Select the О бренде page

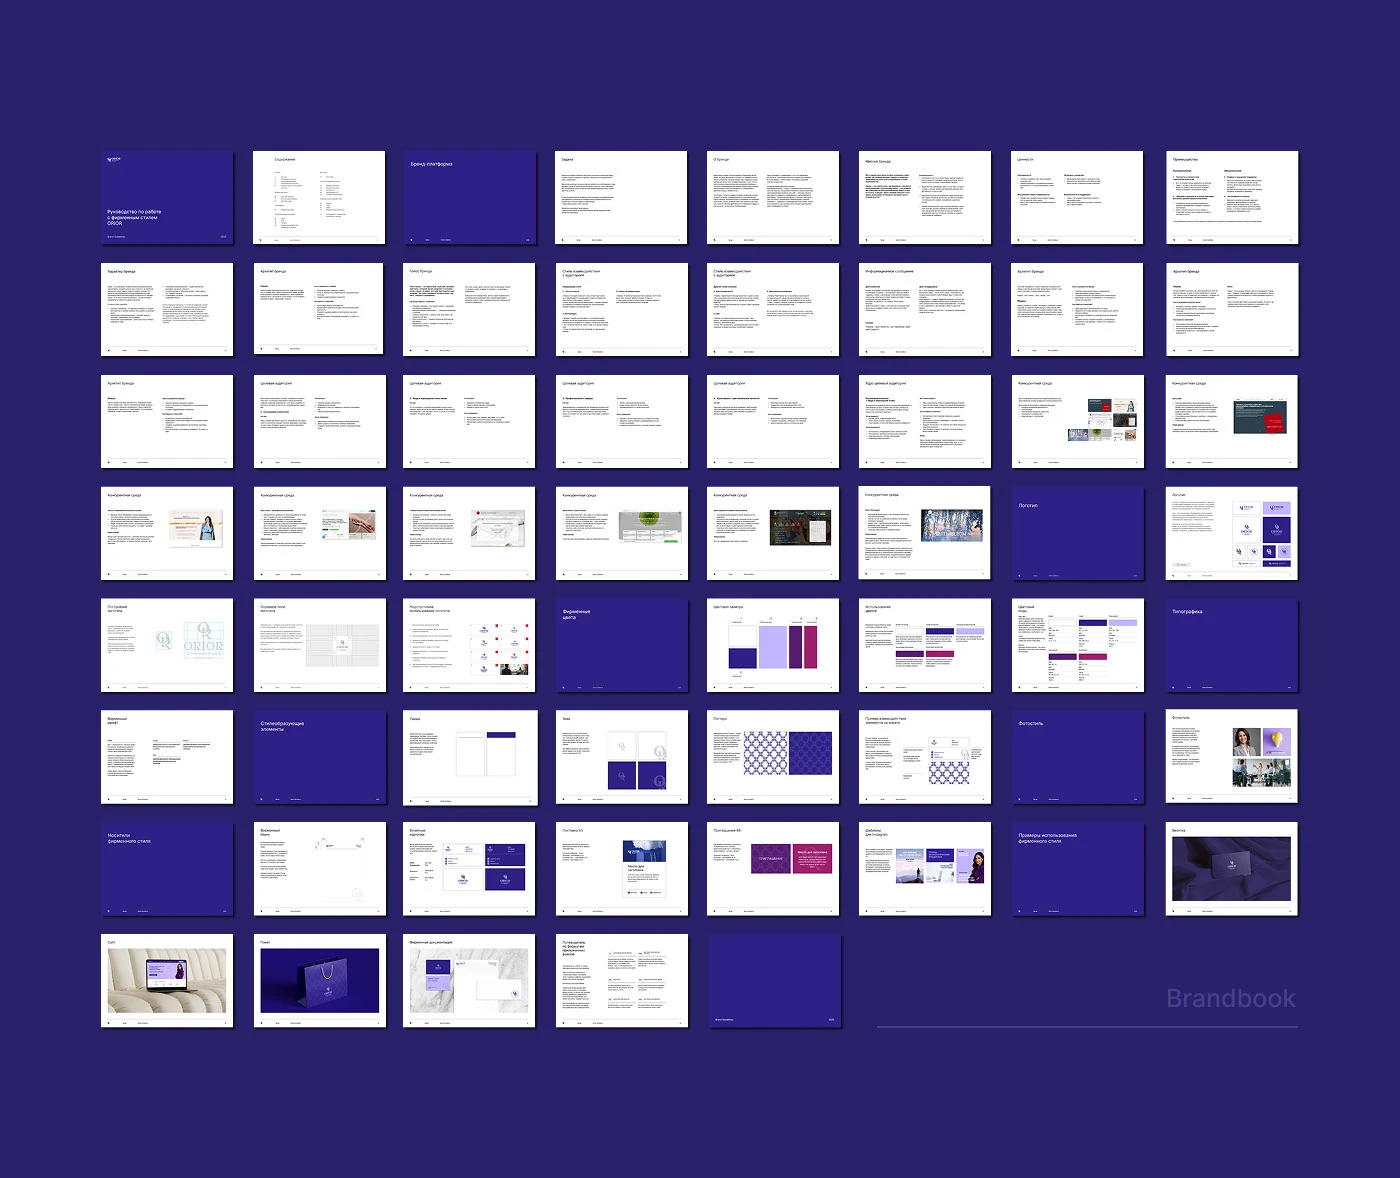tap(774, 197)
